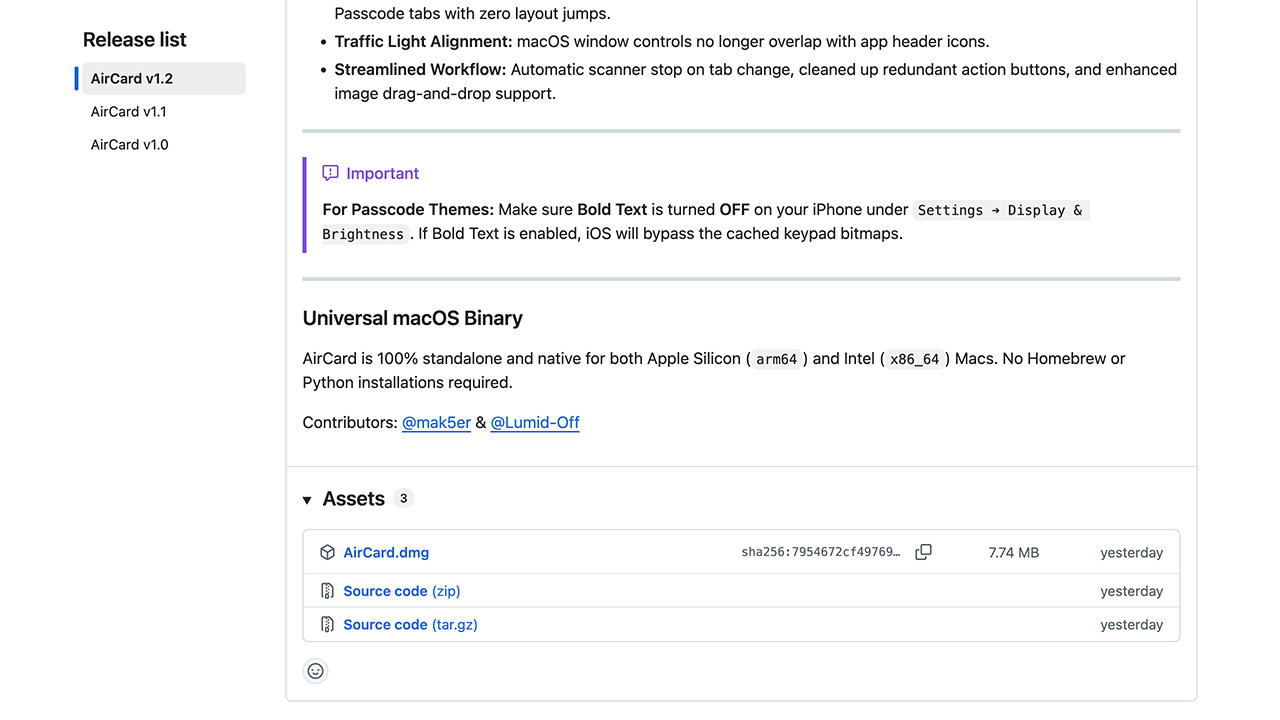Image resolution: width=1280 pixels, height=720 pixels.
Task: Click the AirCard.dmg package icon
Action: click(x=327, y=552)
